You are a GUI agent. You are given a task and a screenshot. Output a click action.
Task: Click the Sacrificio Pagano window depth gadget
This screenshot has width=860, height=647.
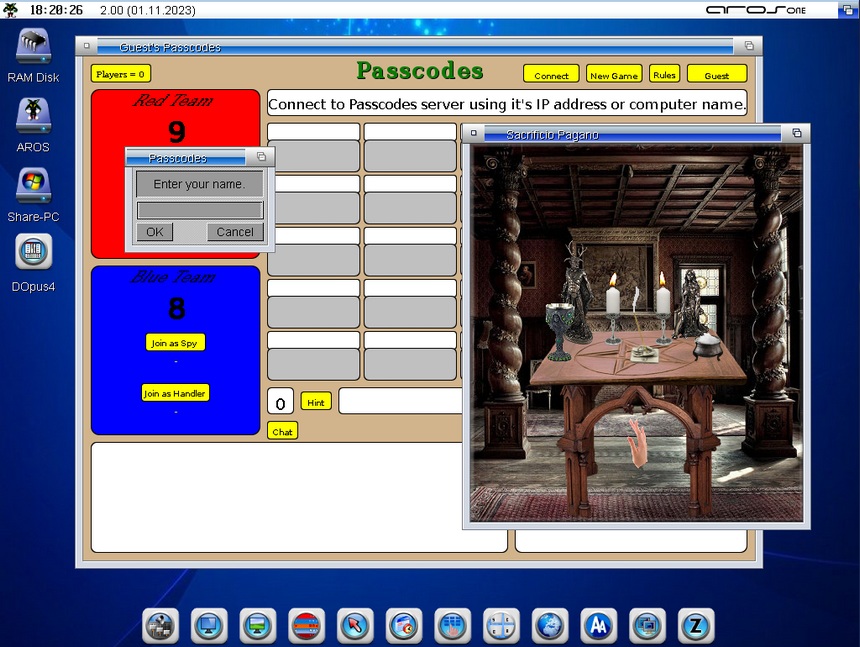click(797, 133)
